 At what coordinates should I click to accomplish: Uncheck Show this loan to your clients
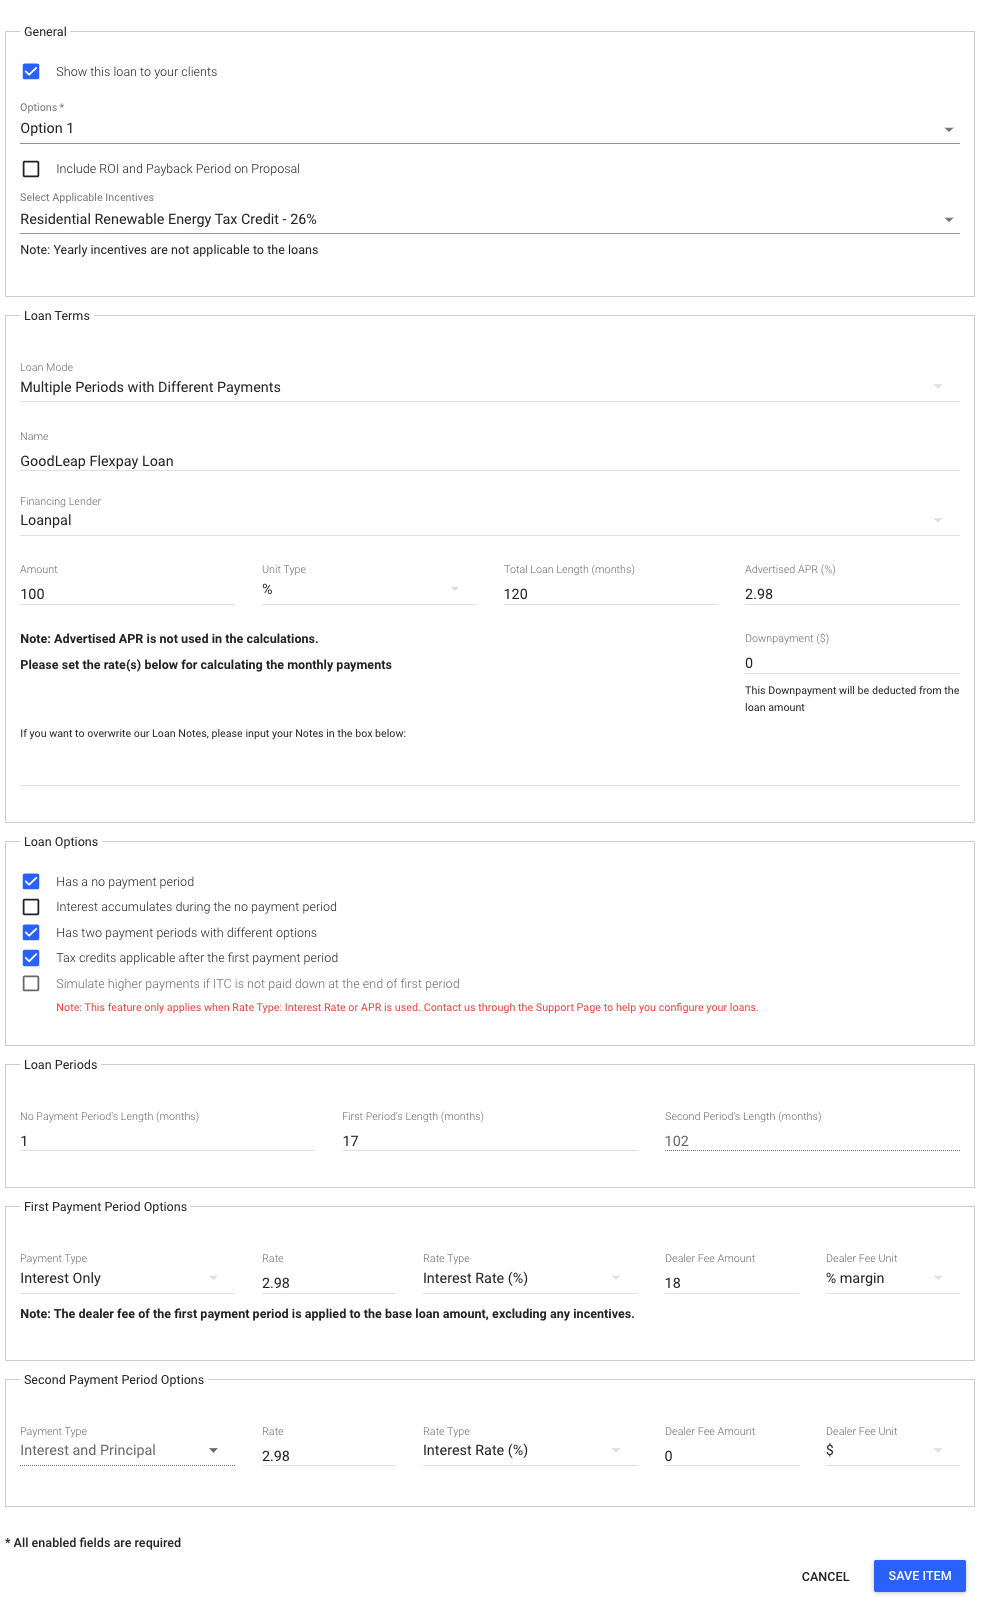[31, 71]
